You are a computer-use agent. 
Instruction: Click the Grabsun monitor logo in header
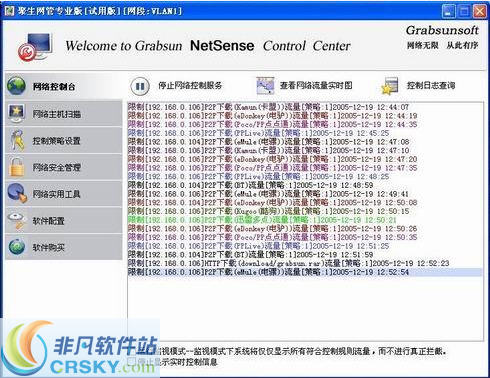[x=35, y=47]
